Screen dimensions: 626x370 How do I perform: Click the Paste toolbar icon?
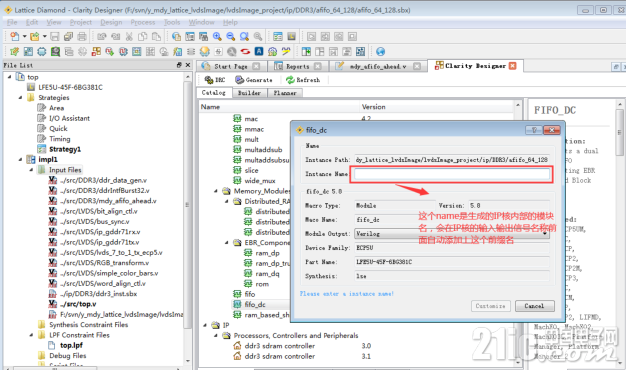click(x=156, y=37)
